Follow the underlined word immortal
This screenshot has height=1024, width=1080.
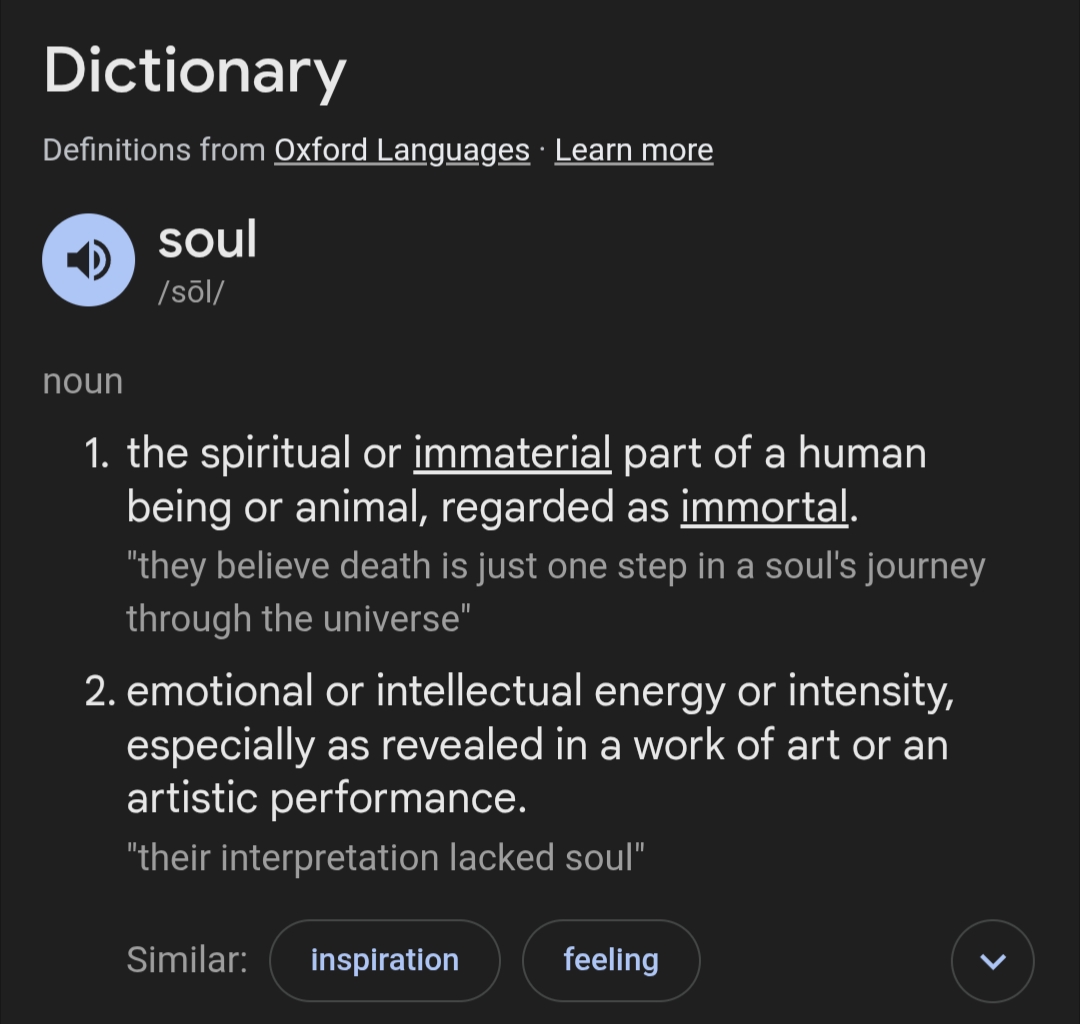(x=765, y=507)
